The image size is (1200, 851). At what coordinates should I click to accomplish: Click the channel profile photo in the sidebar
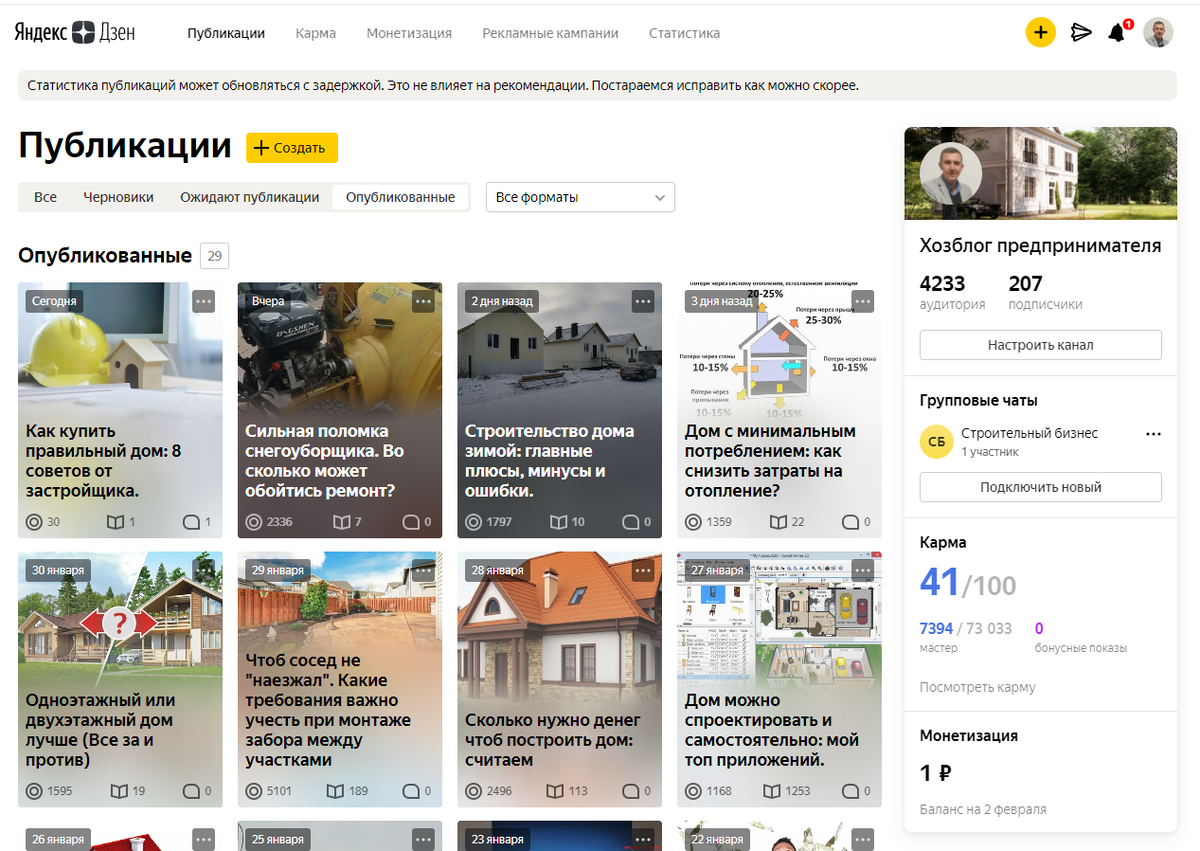pos(951,175)
